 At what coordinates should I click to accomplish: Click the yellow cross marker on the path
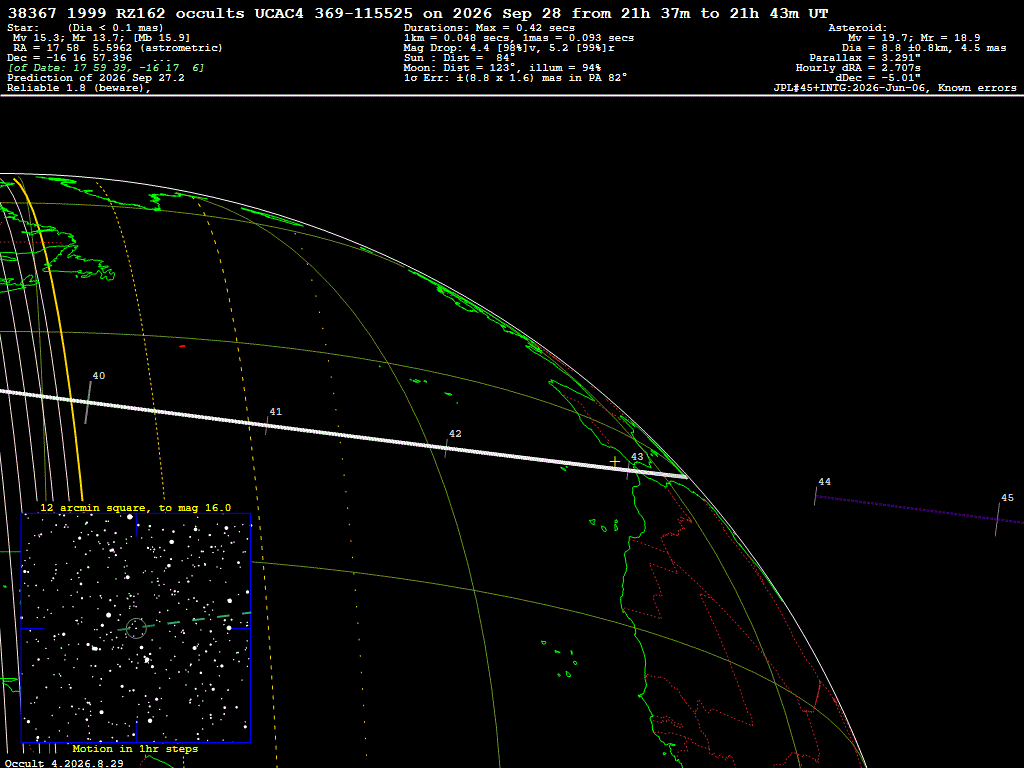click(615, 462)
